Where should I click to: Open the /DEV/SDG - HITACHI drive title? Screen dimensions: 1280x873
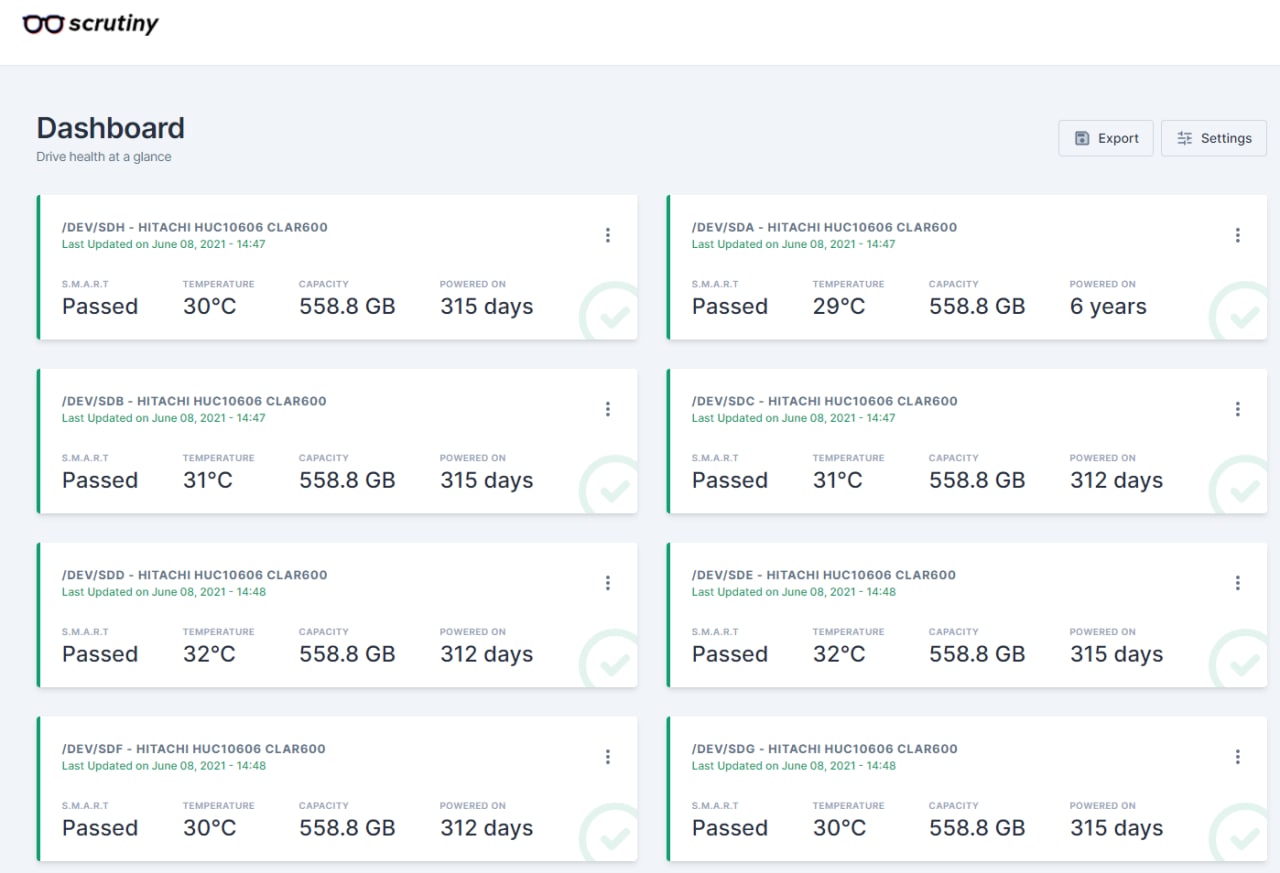(824, 749)
